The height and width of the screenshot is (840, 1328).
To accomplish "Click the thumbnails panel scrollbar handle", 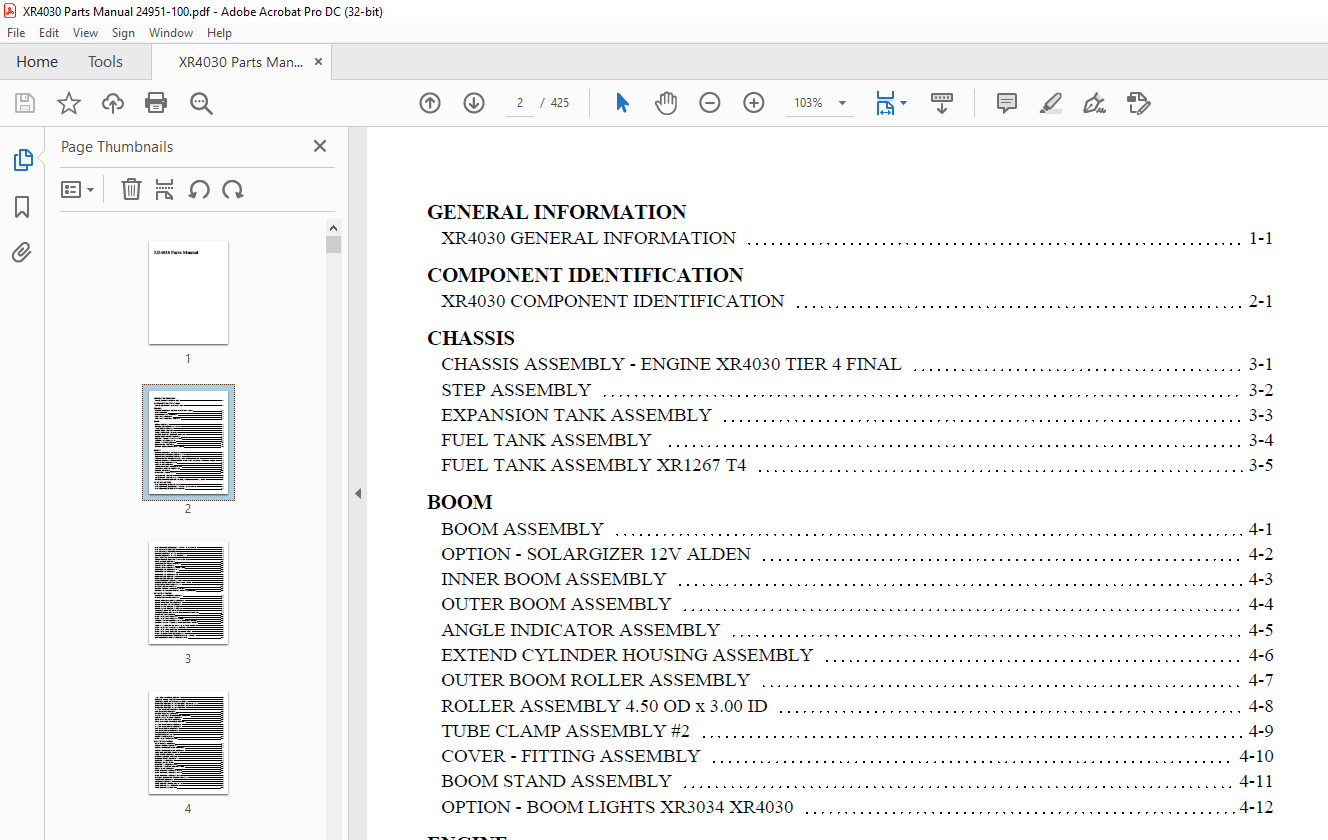I will [x=334, y=245].
